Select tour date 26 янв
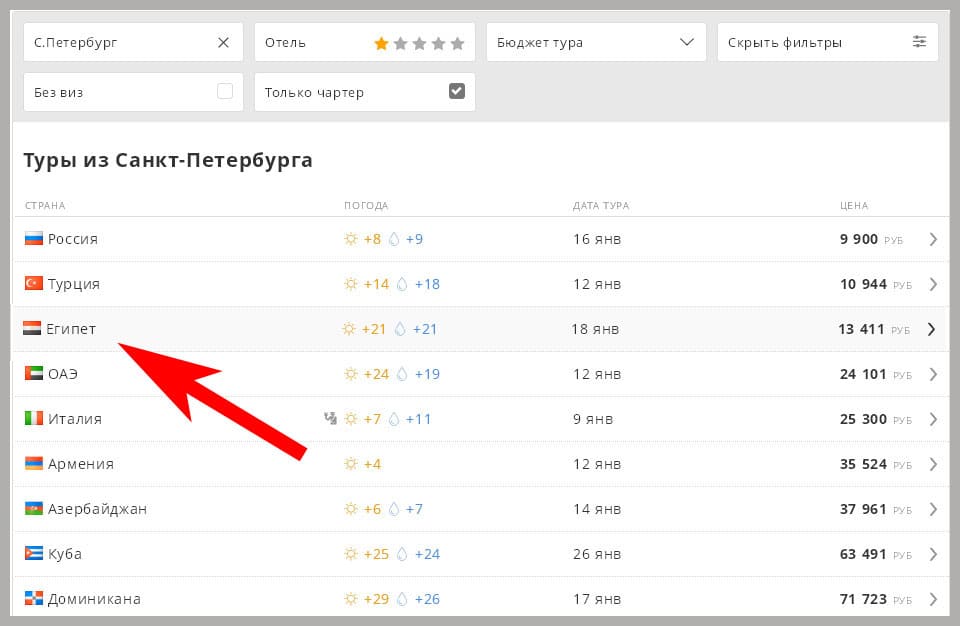960x626 pixels. coord(597,554)
